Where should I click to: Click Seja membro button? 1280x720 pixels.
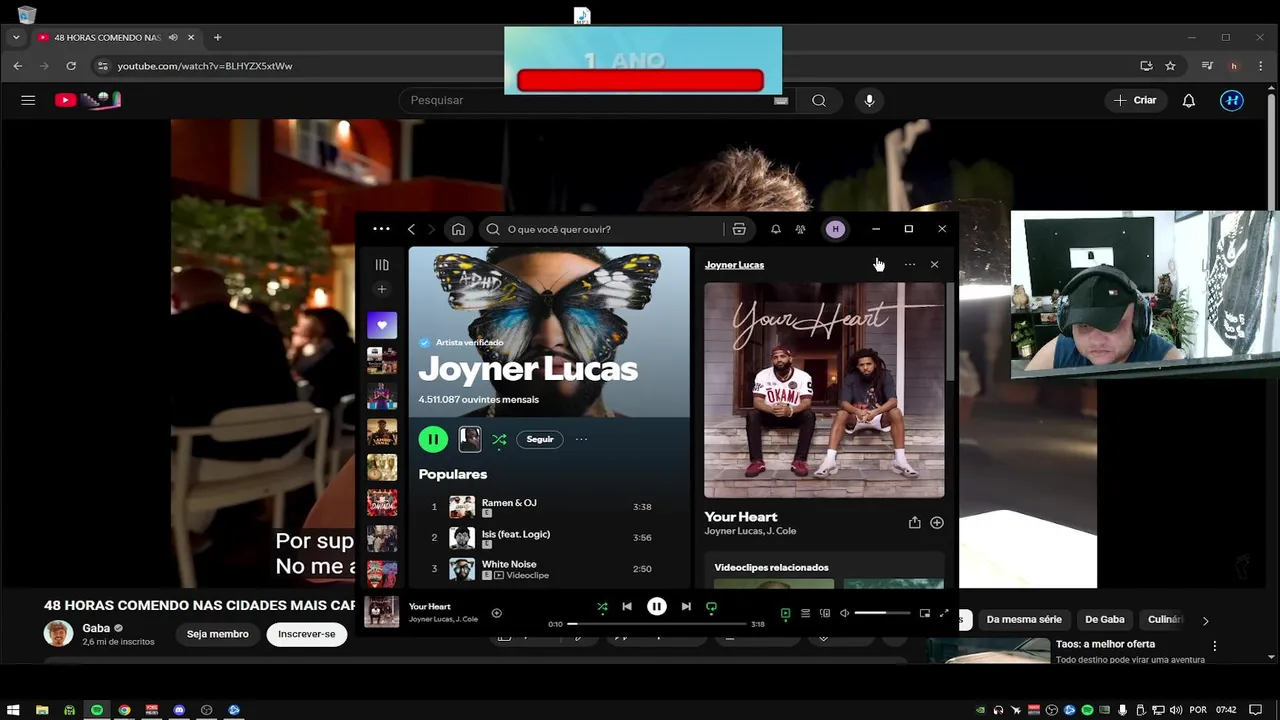pos(217,634)
